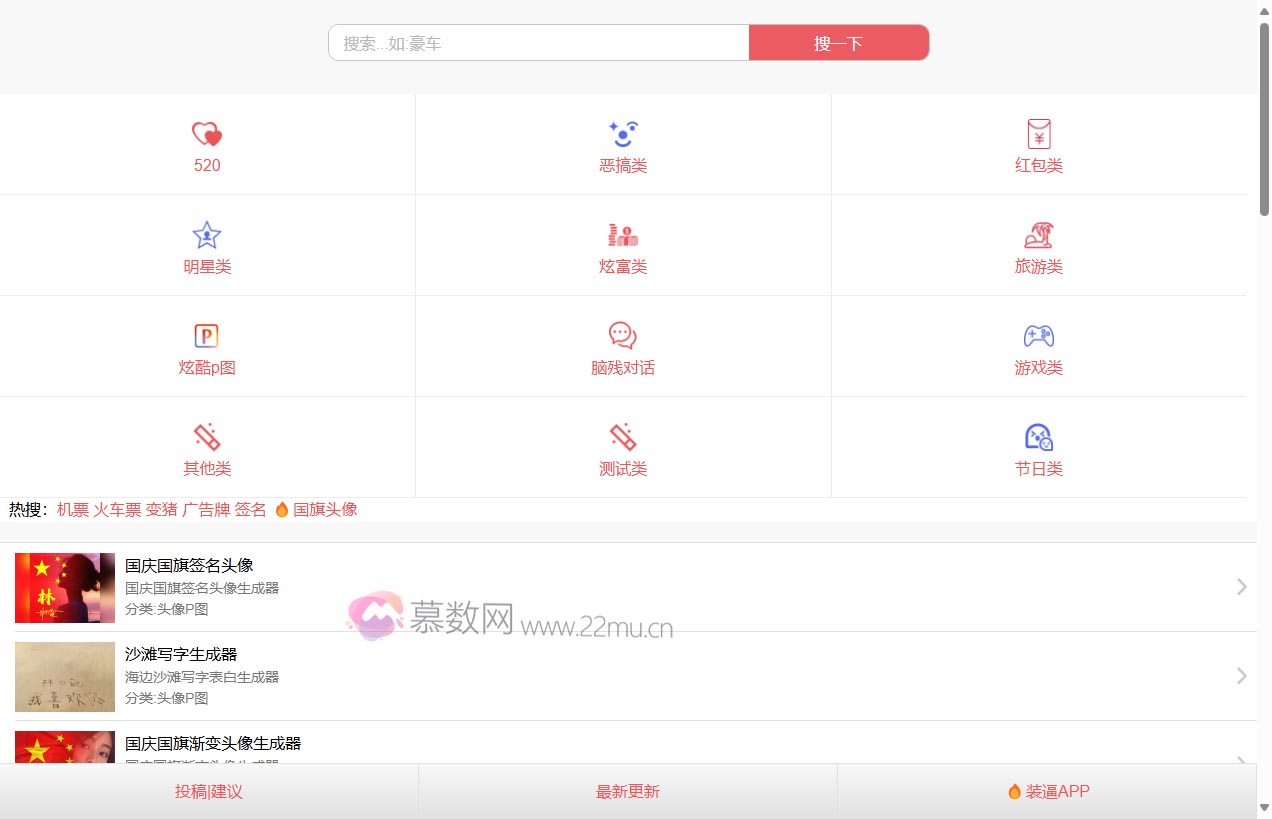The image size is (1272, 819).
Task: Select the 游戏类 gamepad icon
Action: 1039,336
